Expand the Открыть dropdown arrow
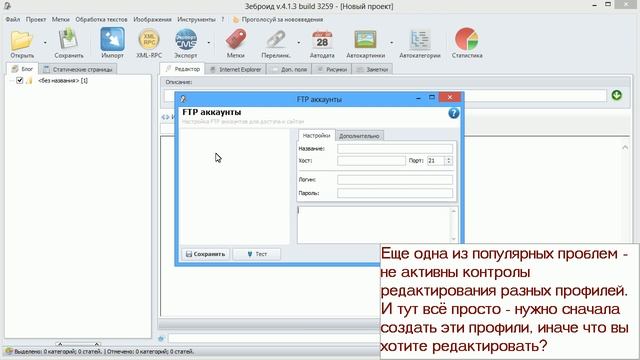The image size is (640, 360). (45, 42)
